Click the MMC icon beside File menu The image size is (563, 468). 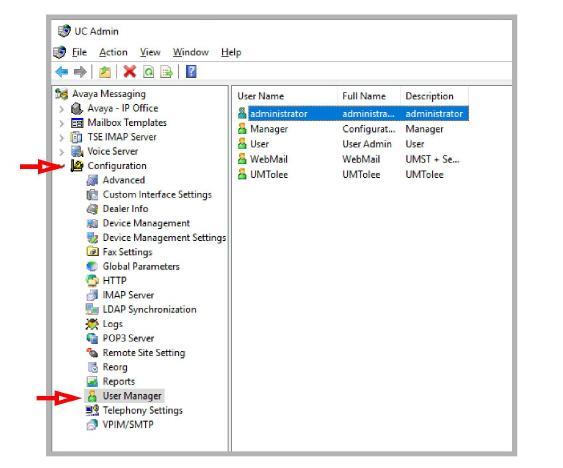tap(60, 52)
